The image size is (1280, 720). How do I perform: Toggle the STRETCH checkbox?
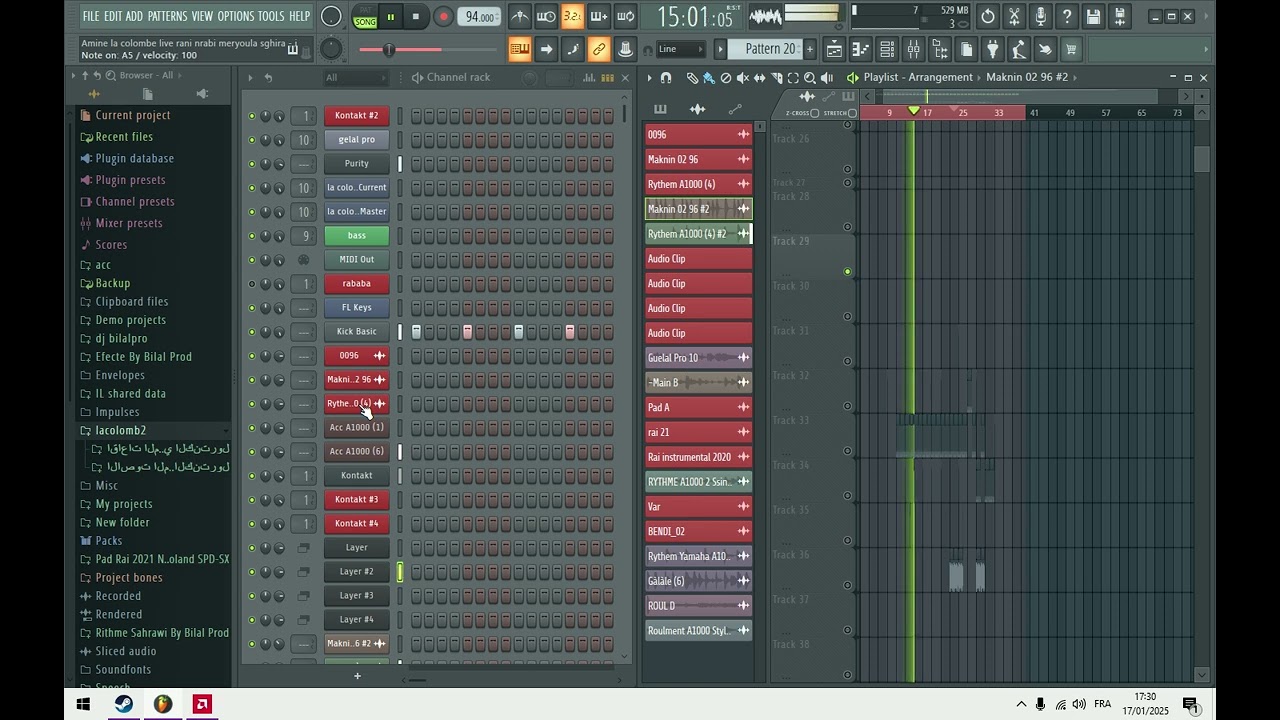(x=852, y=113)
